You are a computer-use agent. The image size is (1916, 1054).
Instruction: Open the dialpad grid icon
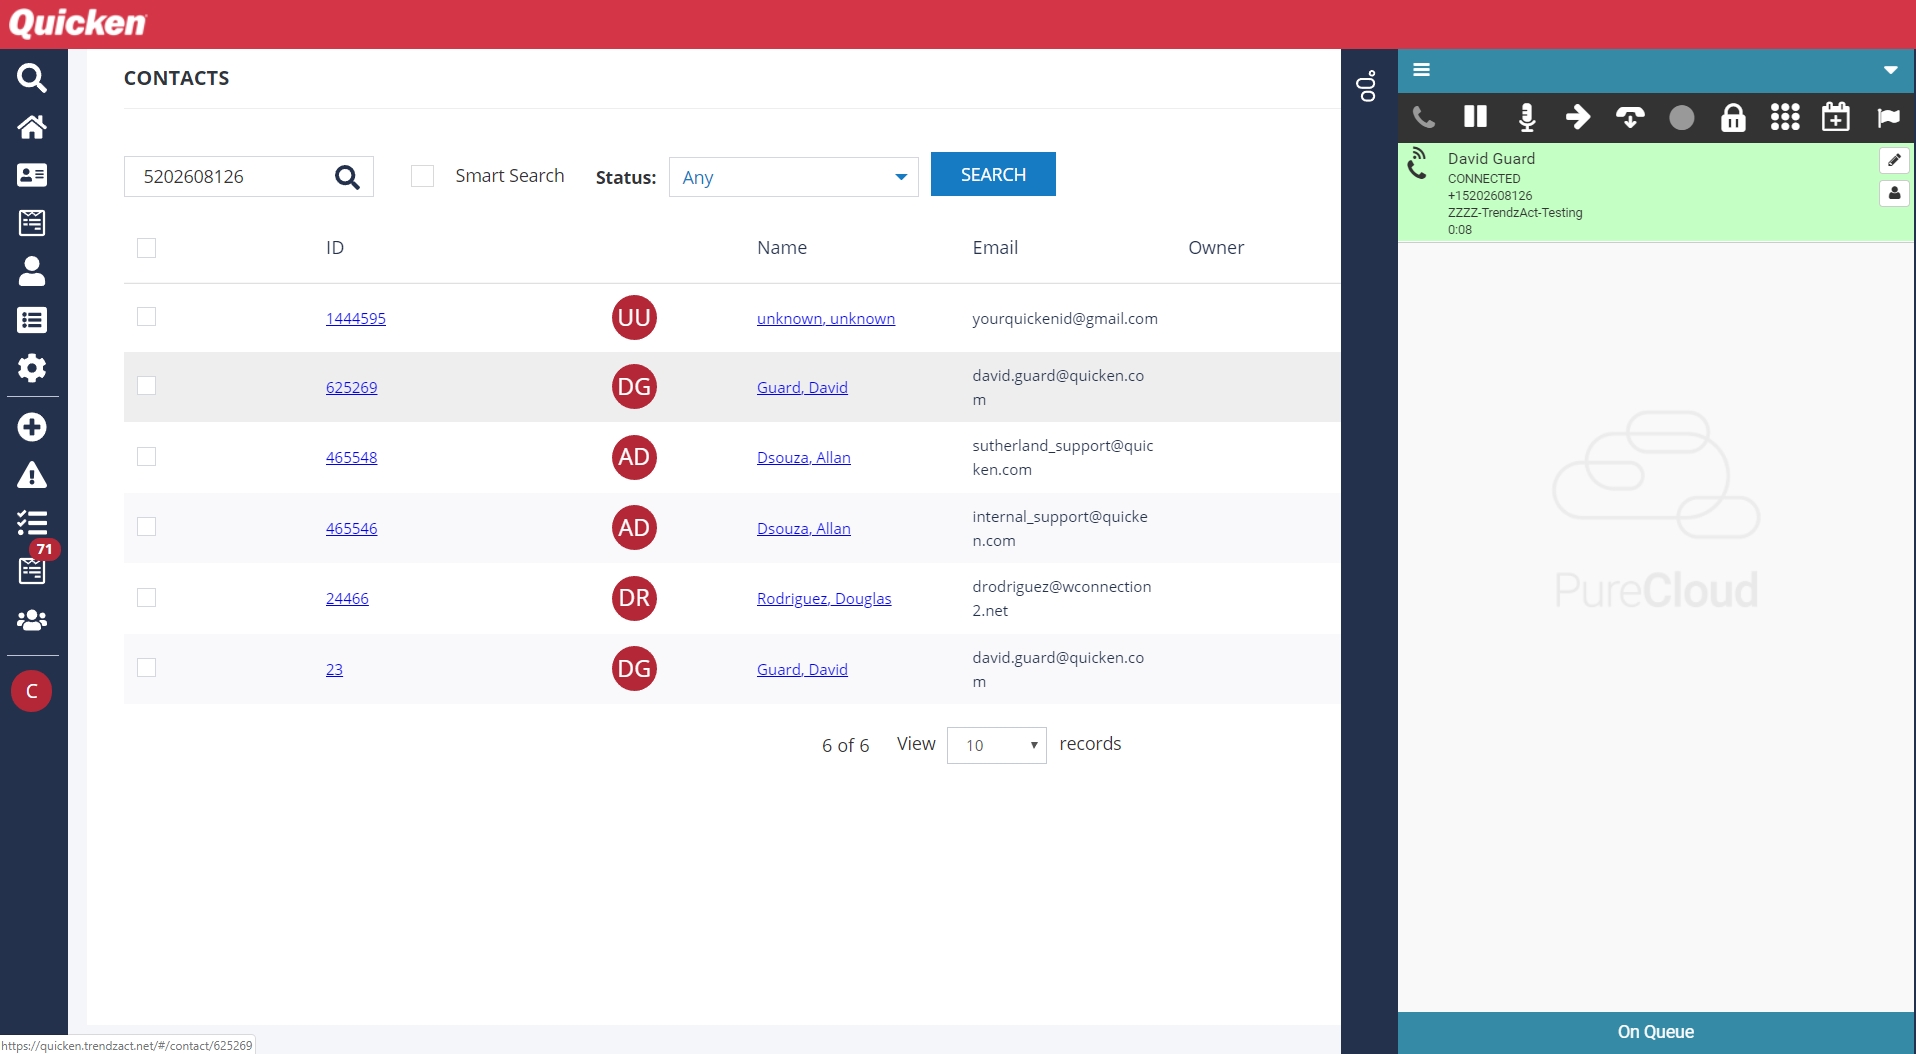(1784, 117)
